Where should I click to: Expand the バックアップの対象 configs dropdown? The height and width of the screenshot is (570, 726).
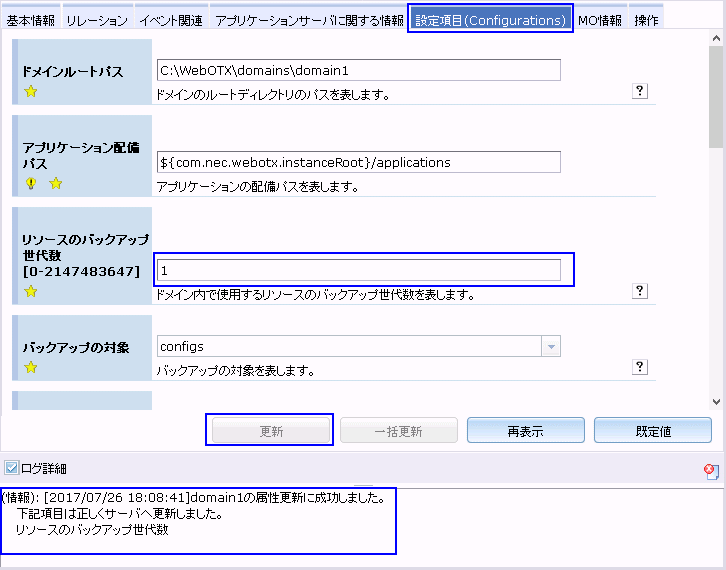coord(550,347)
